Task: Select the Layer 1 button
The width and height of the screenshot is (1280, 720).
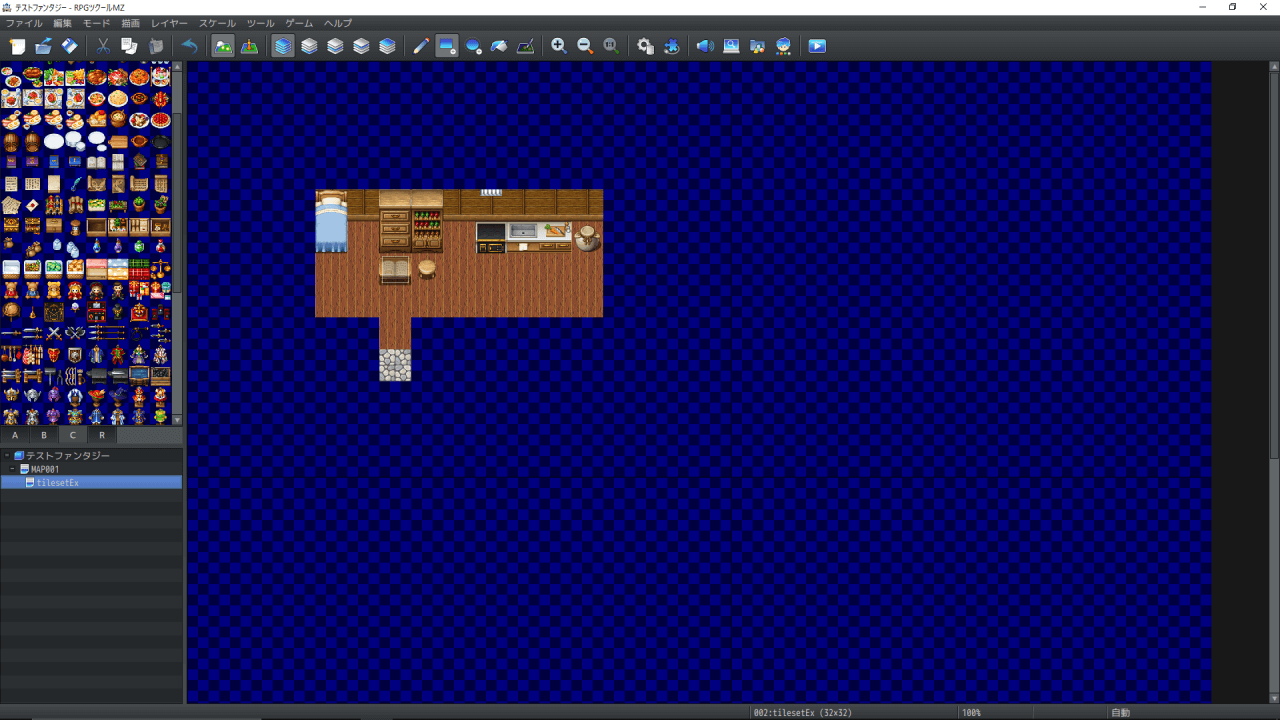Action: click(x=309, y=46)
